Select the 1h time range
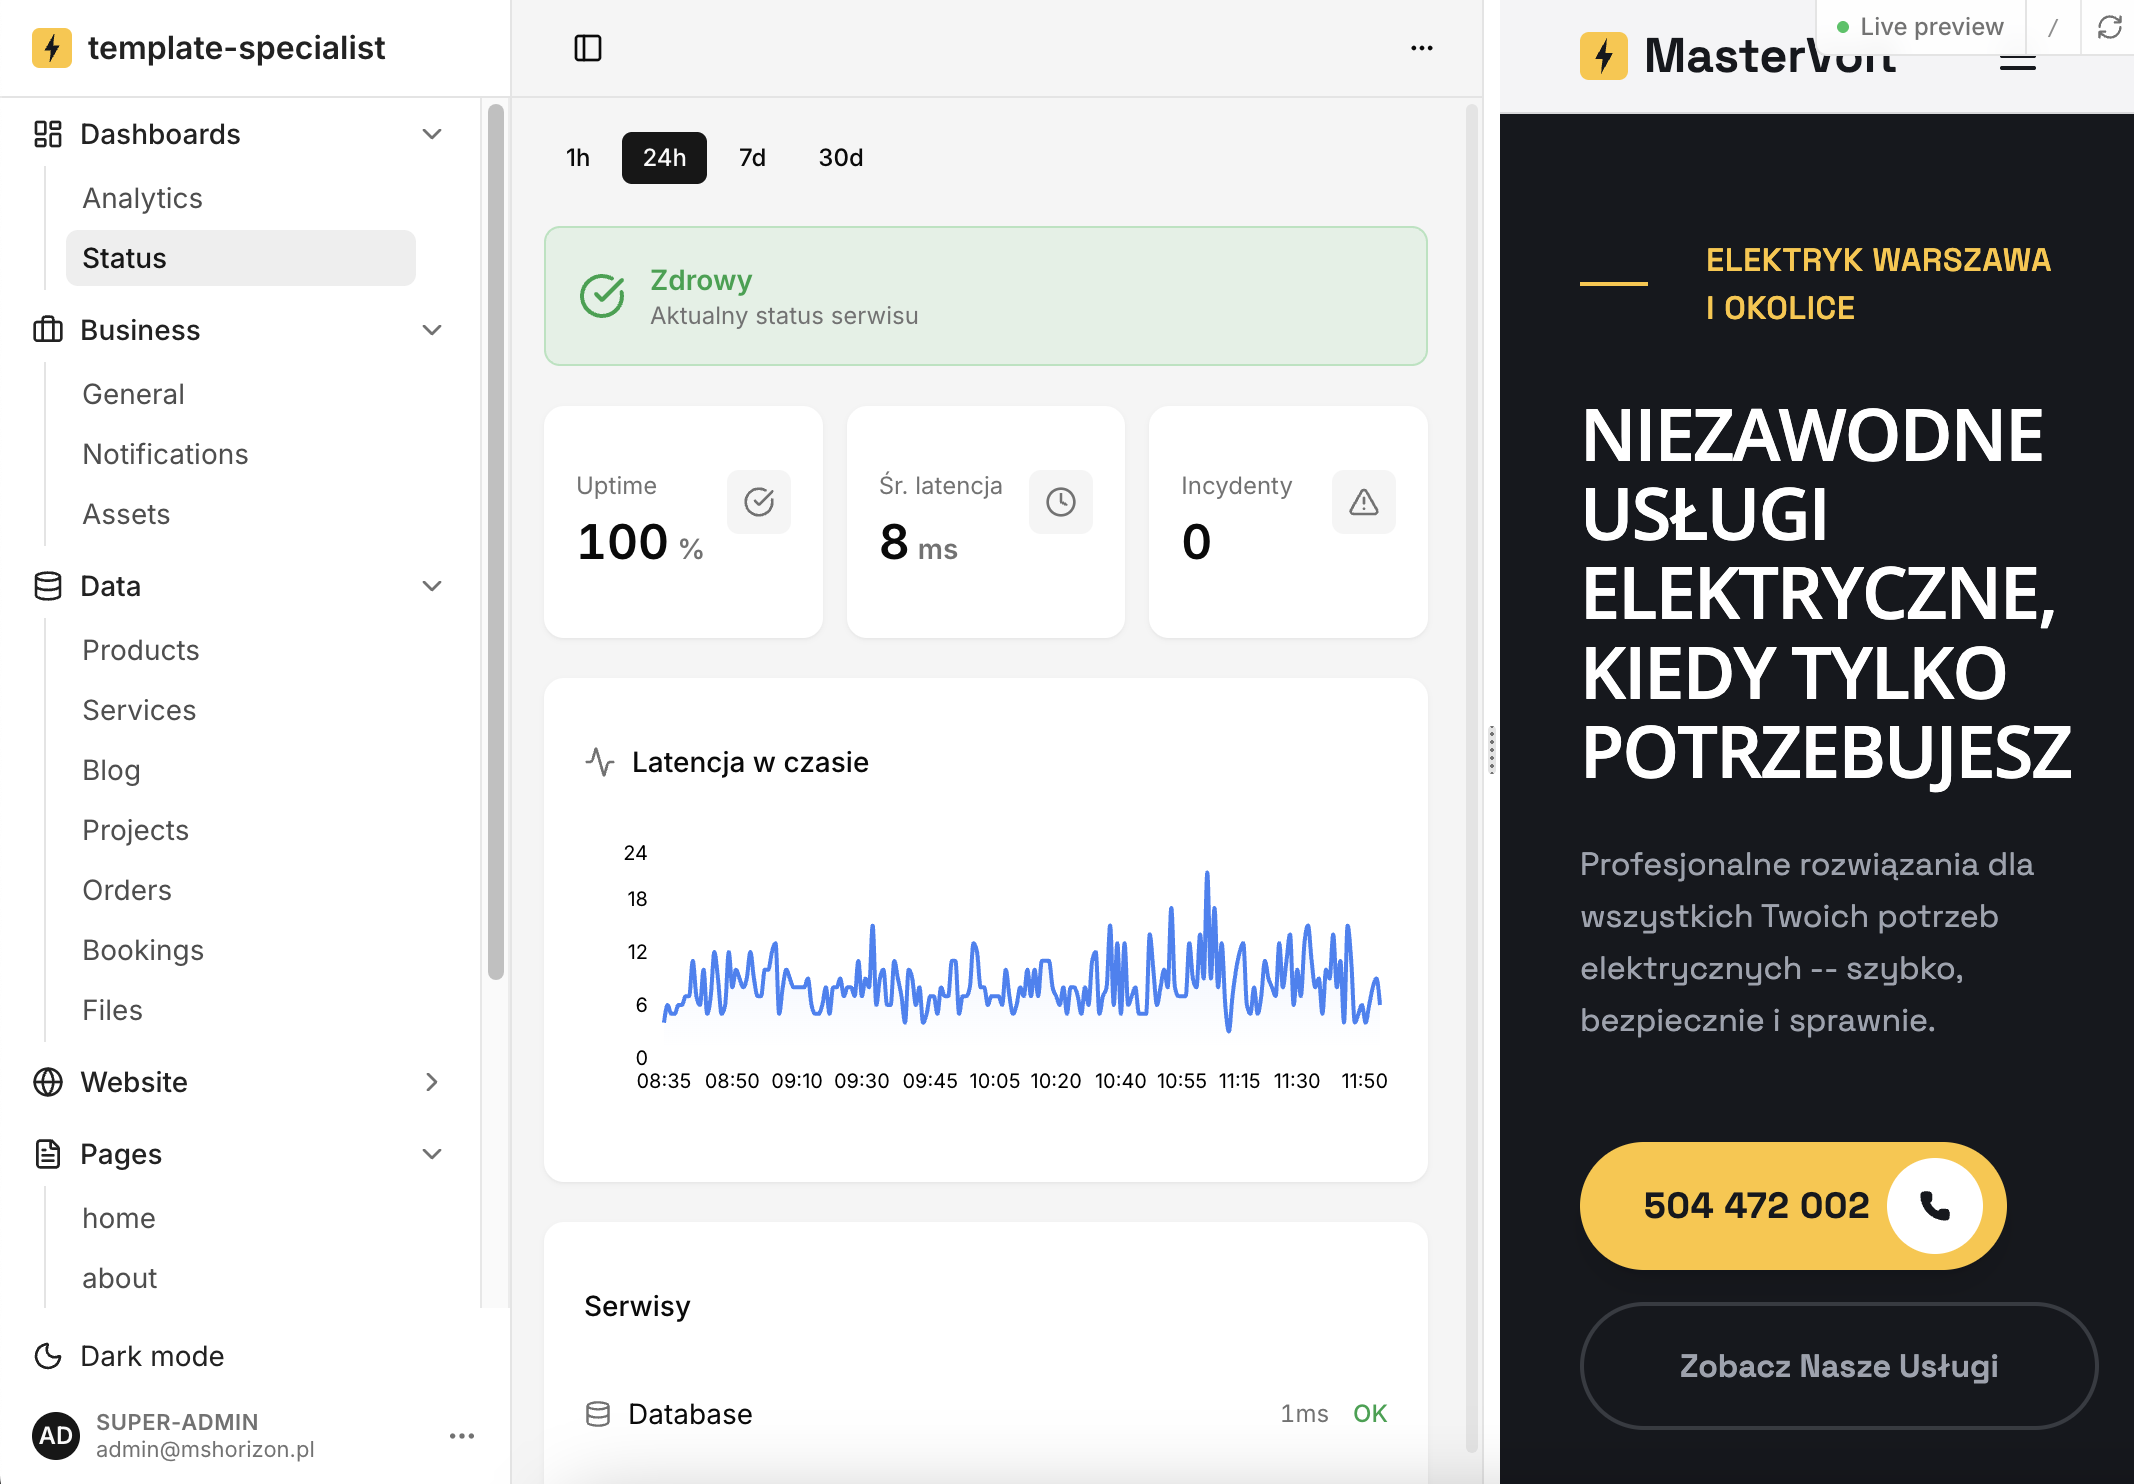2134x1484 pixels. click(x=578, y=158)
